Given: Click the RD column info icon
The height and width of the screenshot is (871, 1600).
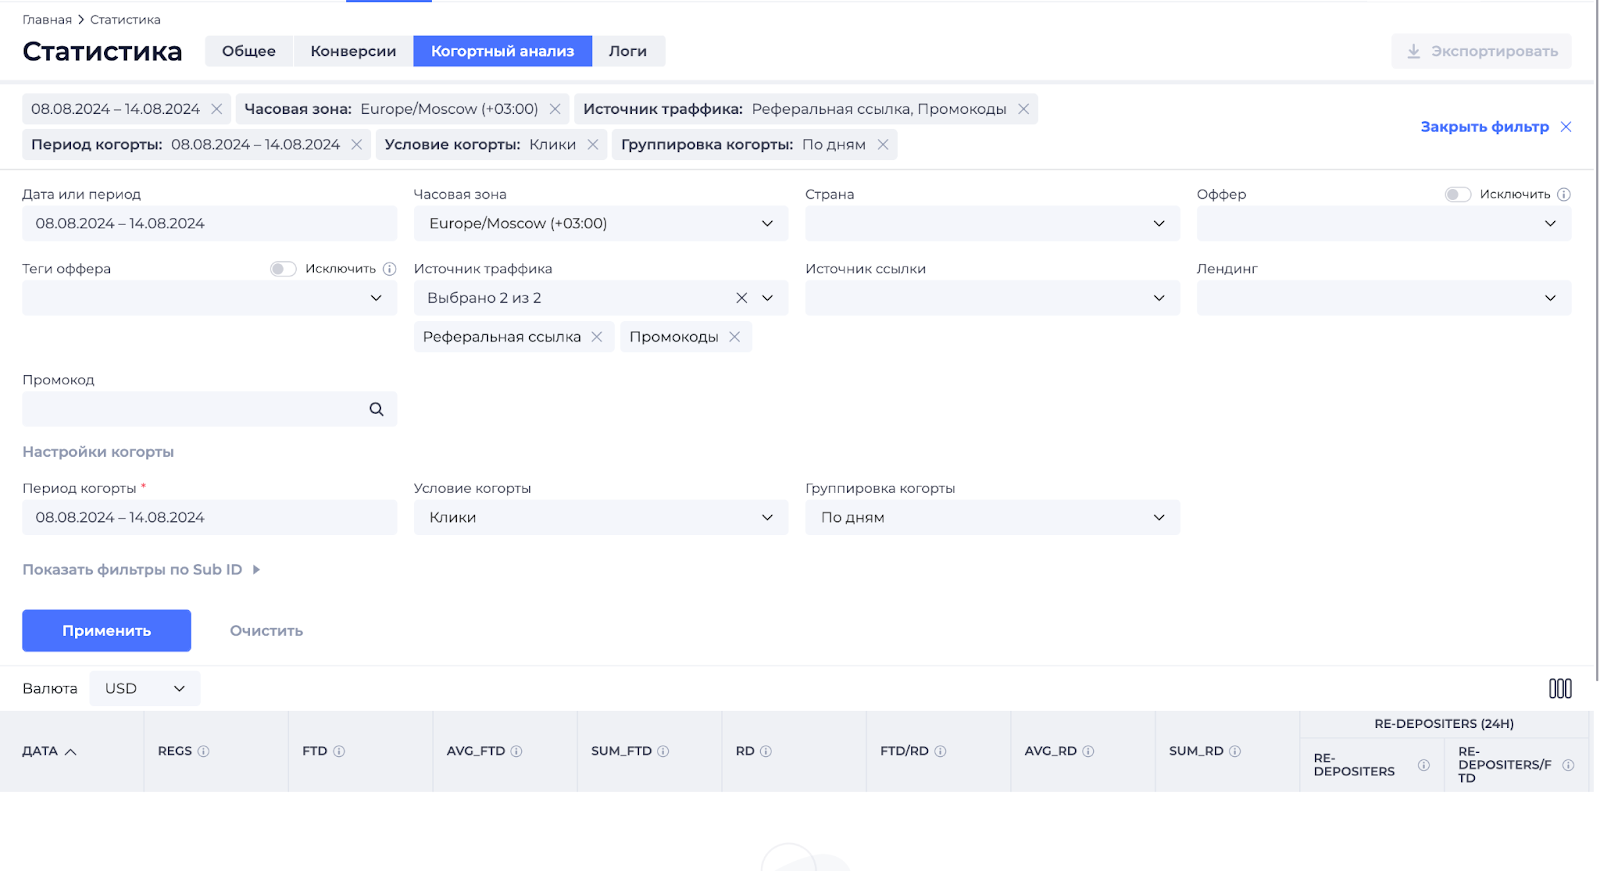Looking at the screenshot, I should [766, 751].
